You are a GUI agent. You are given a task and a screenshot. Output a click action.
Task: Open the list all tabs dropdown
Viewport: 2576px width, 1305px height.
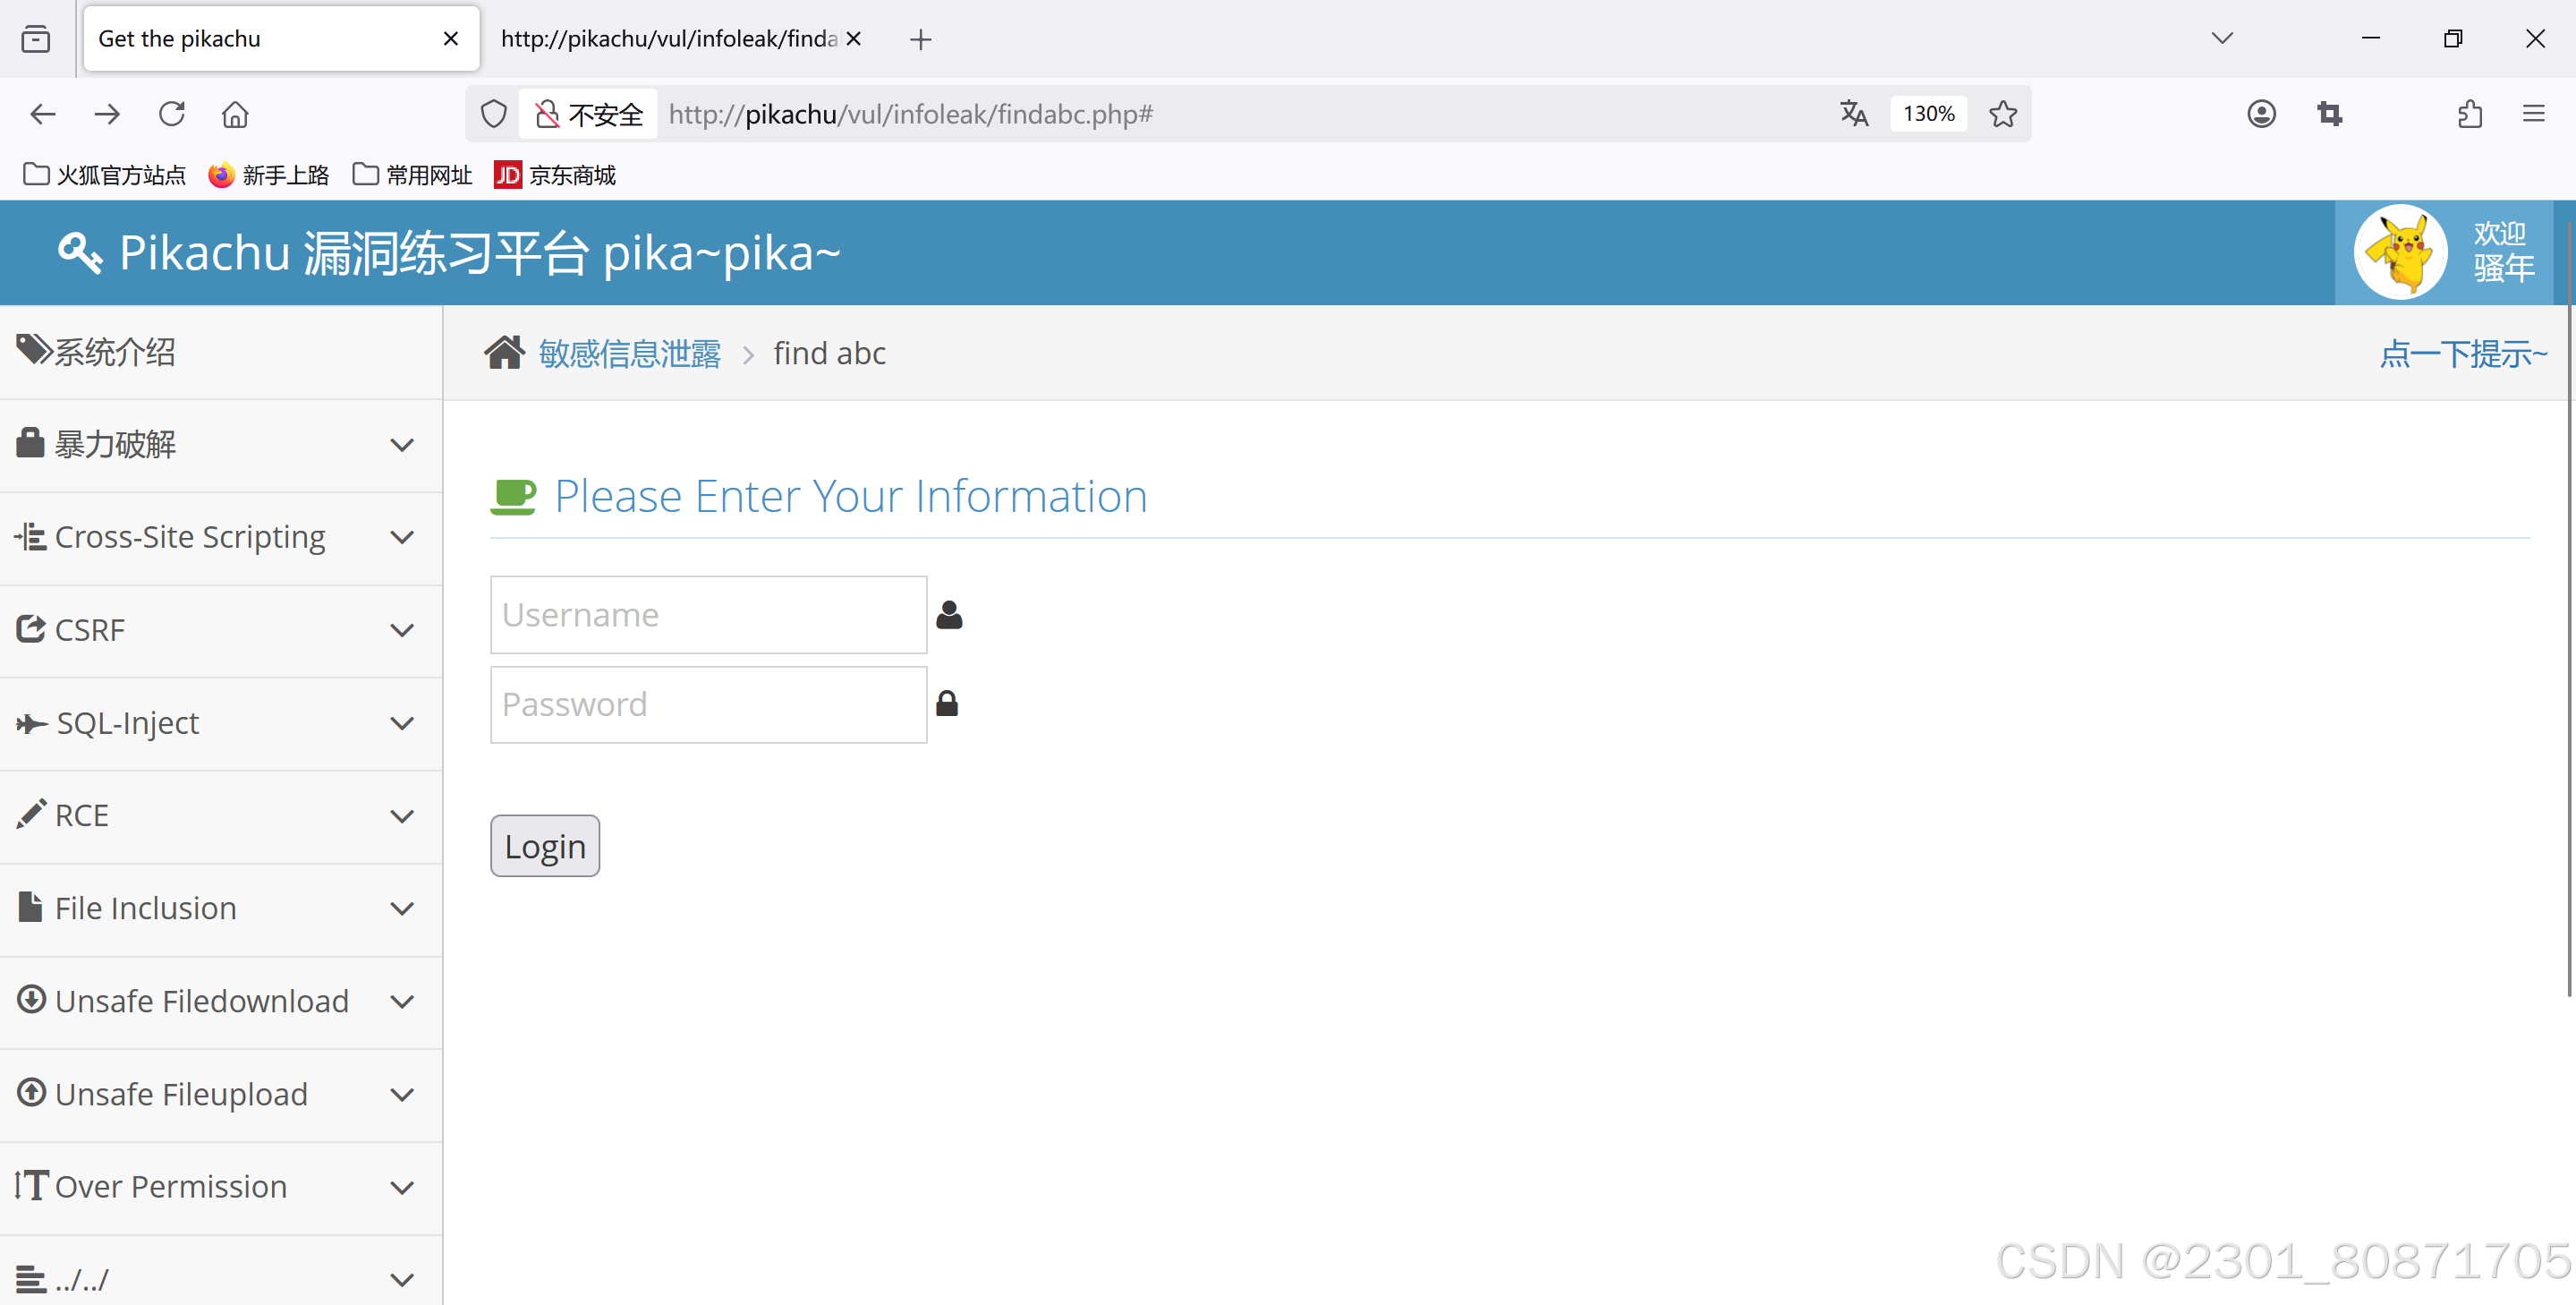(2222, 38)
